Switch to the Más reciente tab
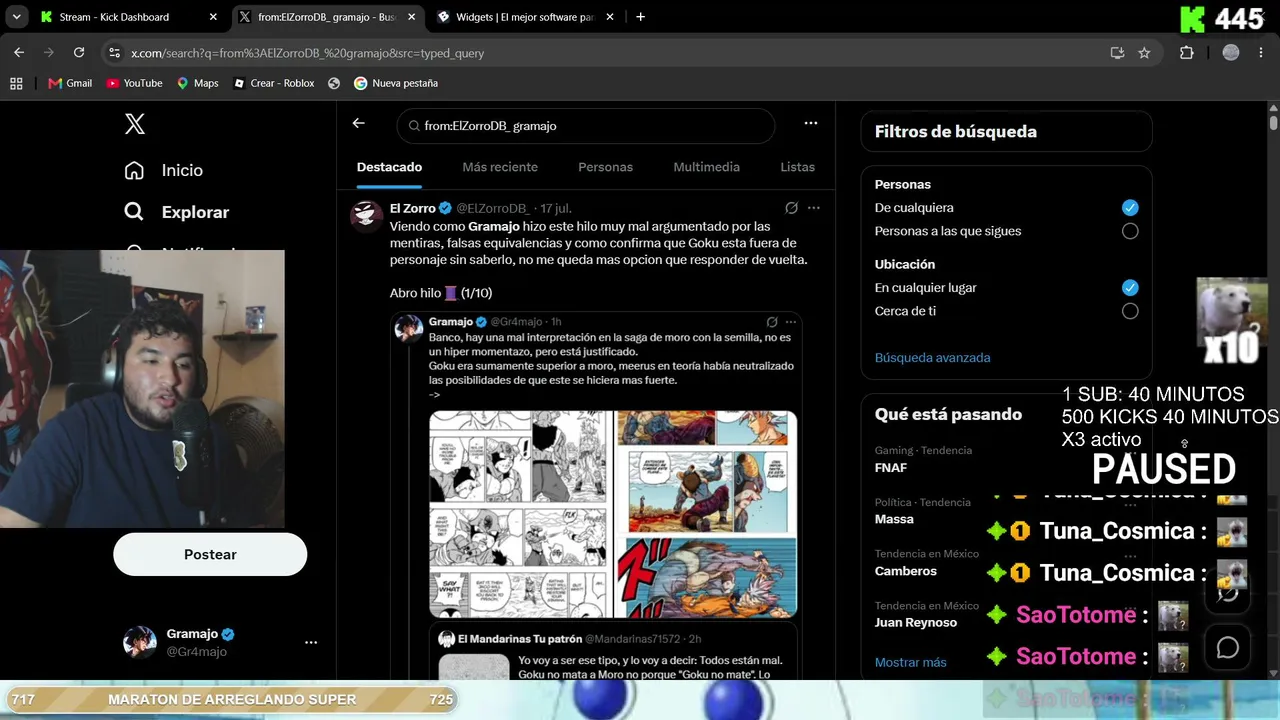 coord(500,167)
